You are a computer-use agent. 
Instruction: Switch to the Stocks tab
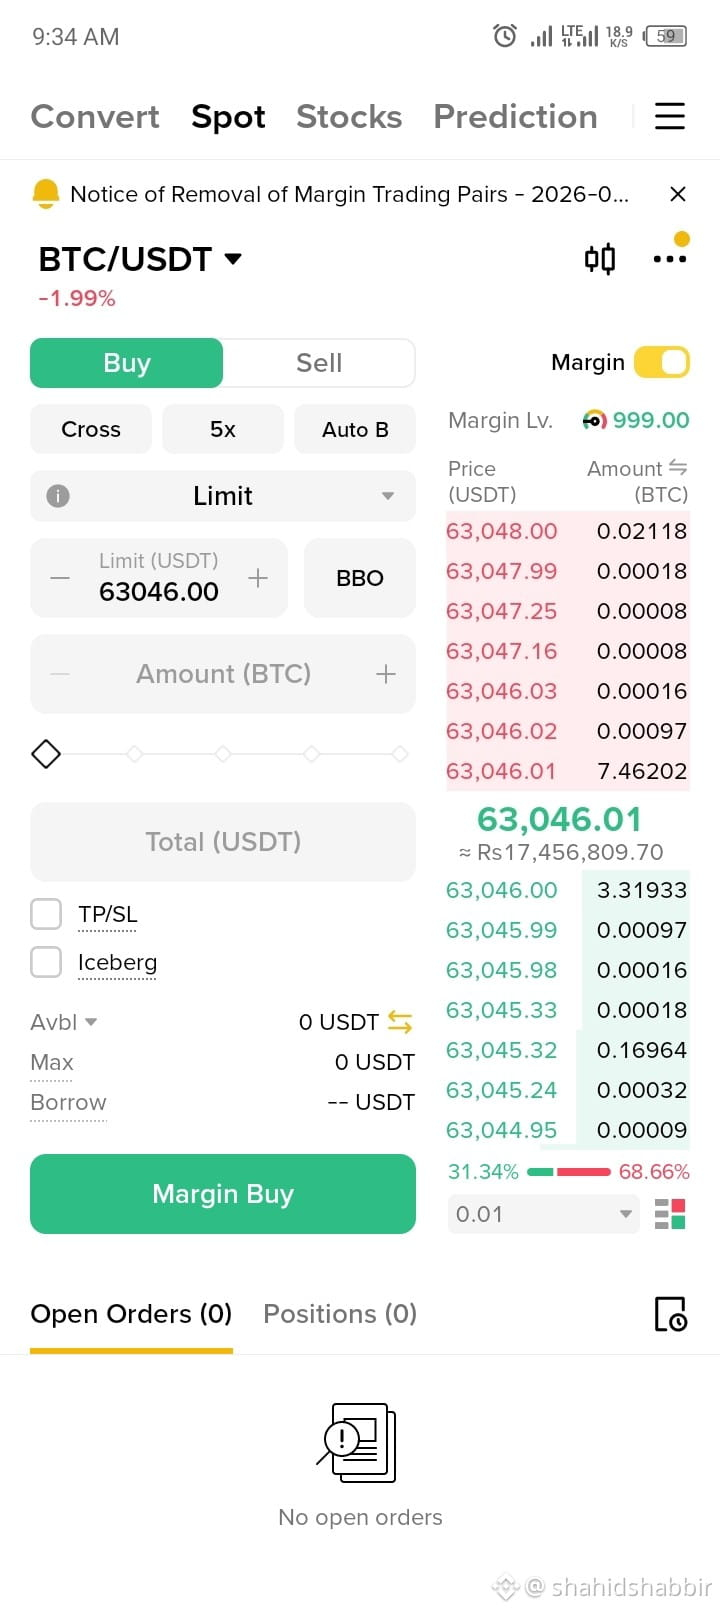349,117
